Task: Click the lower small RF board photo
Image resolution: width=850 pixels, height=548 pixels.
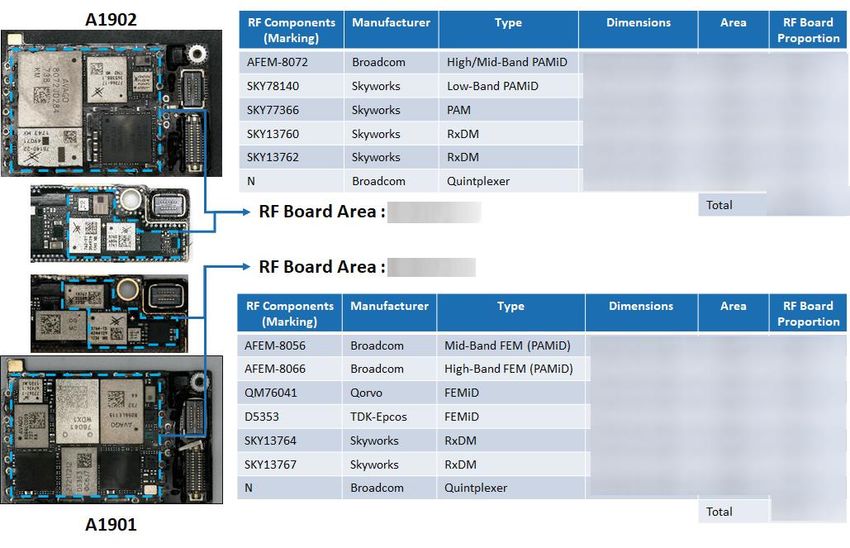Action: click(x=110, y=314)
